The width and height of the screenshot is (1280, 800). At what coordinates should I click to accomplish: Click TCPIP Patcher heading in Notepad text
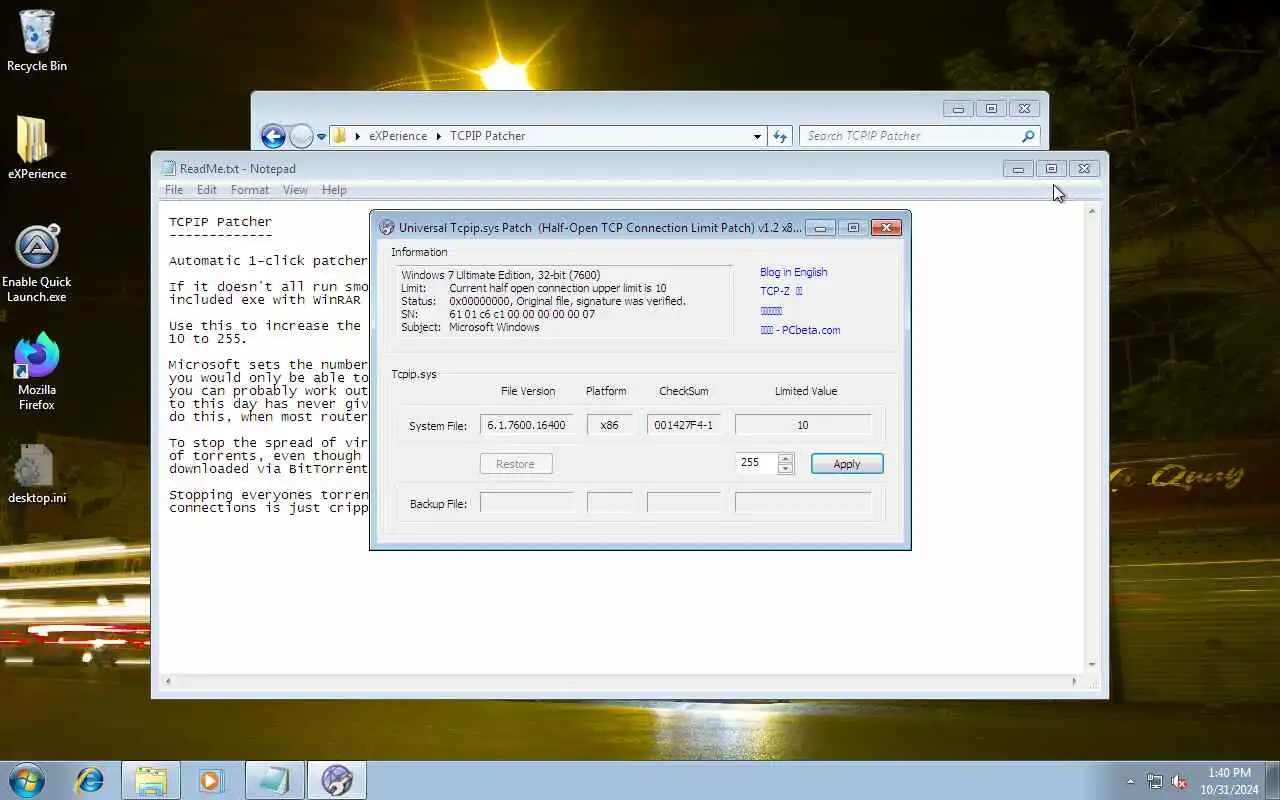(x=220, y=222)
